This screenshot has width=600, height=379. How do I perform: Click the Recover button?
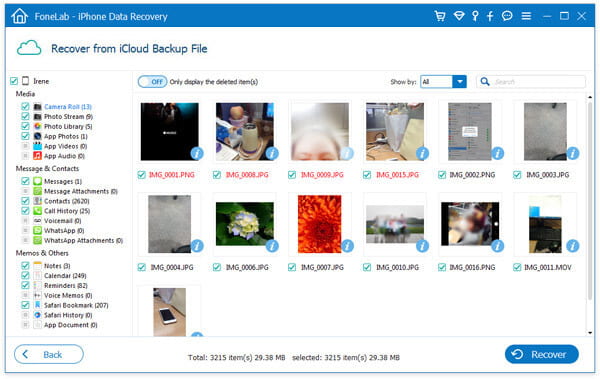542,354
